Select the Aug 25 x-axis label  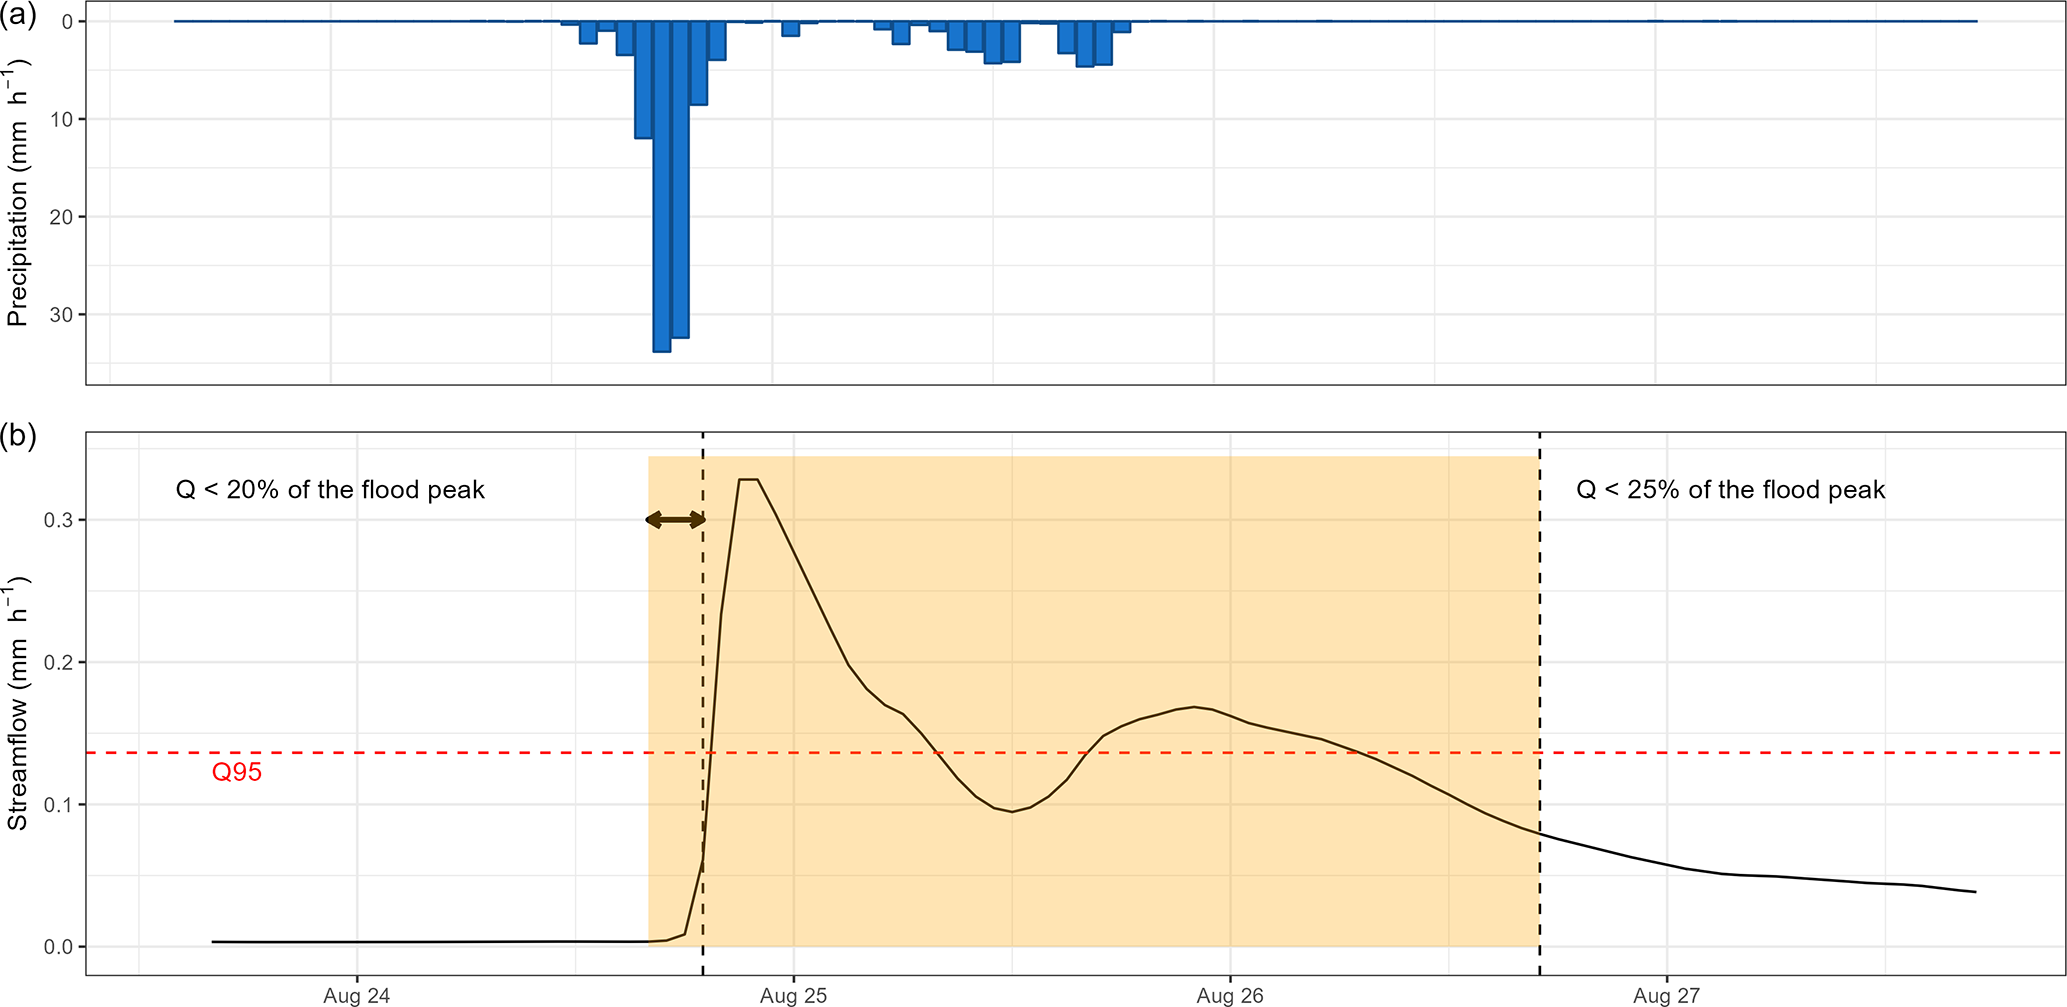tap(793, 996)
